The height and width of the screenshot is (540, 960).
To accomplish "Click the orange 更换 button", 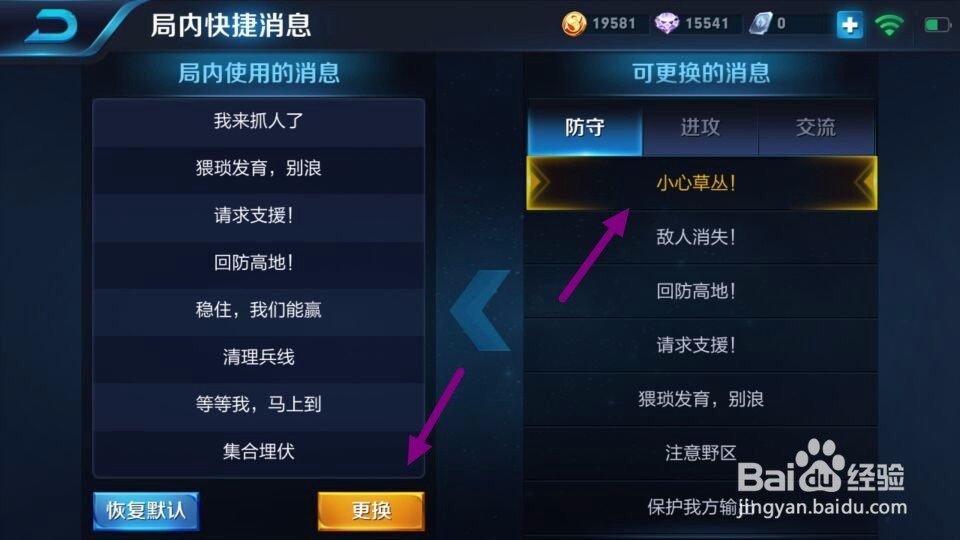I will tap(371, 511).
